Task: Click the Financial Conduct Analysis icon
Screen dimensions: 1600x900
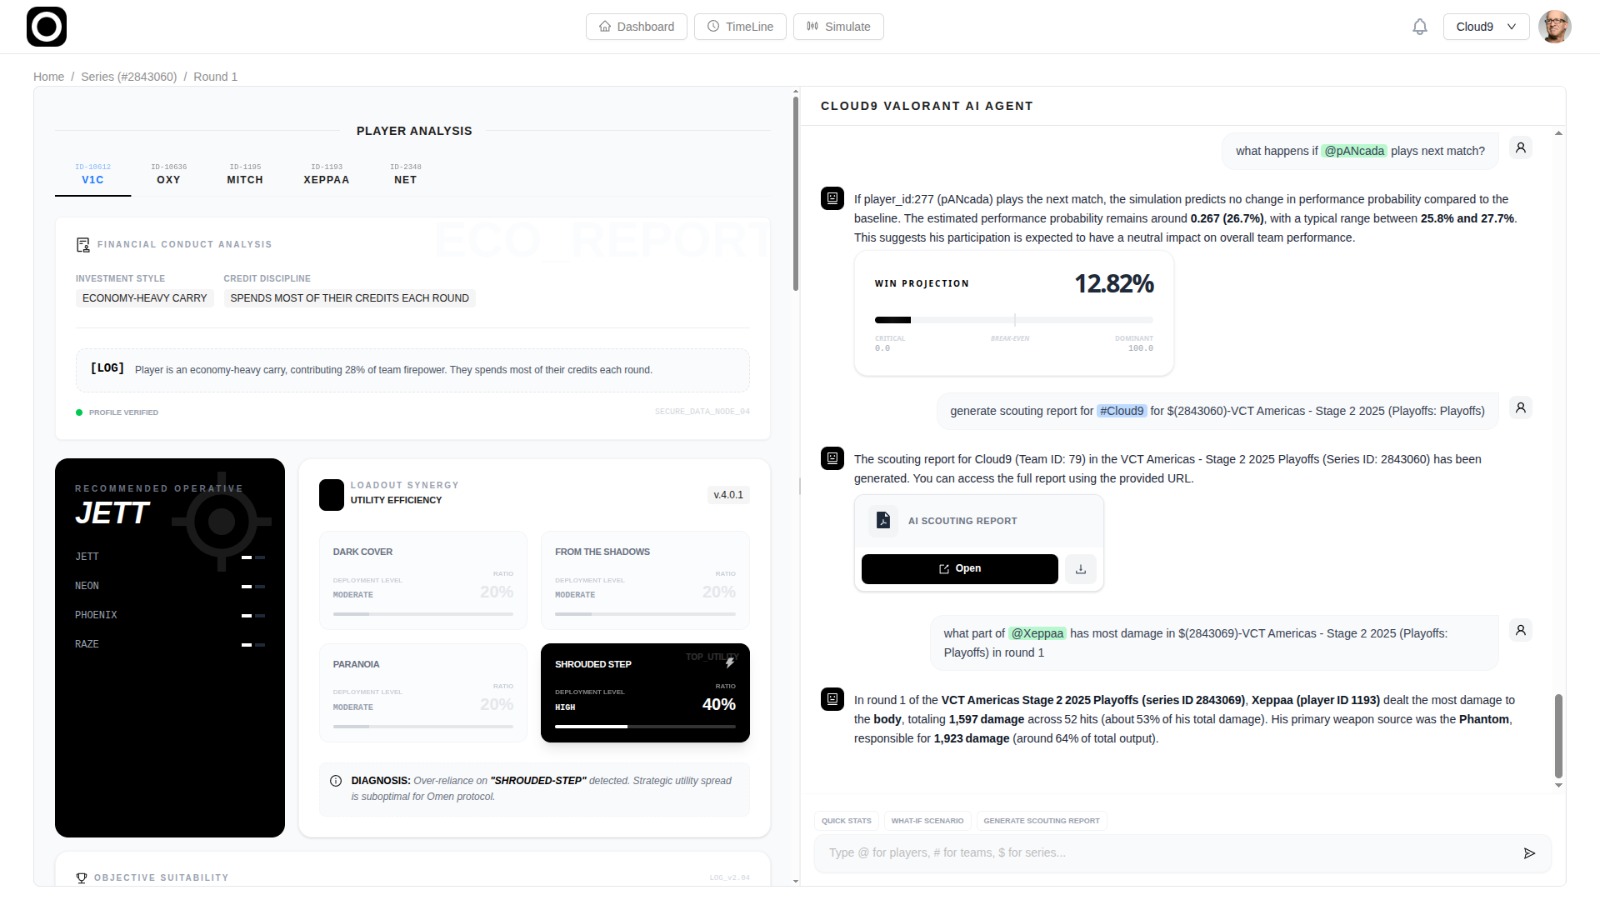Action: point(83,245)
